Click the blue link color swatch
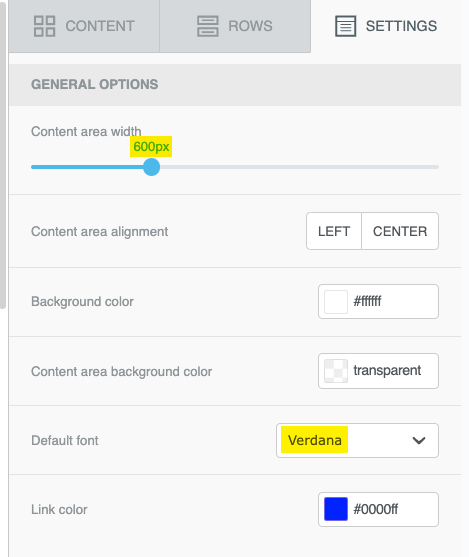This screenshot has width=469, height=557. click(336, 509)
